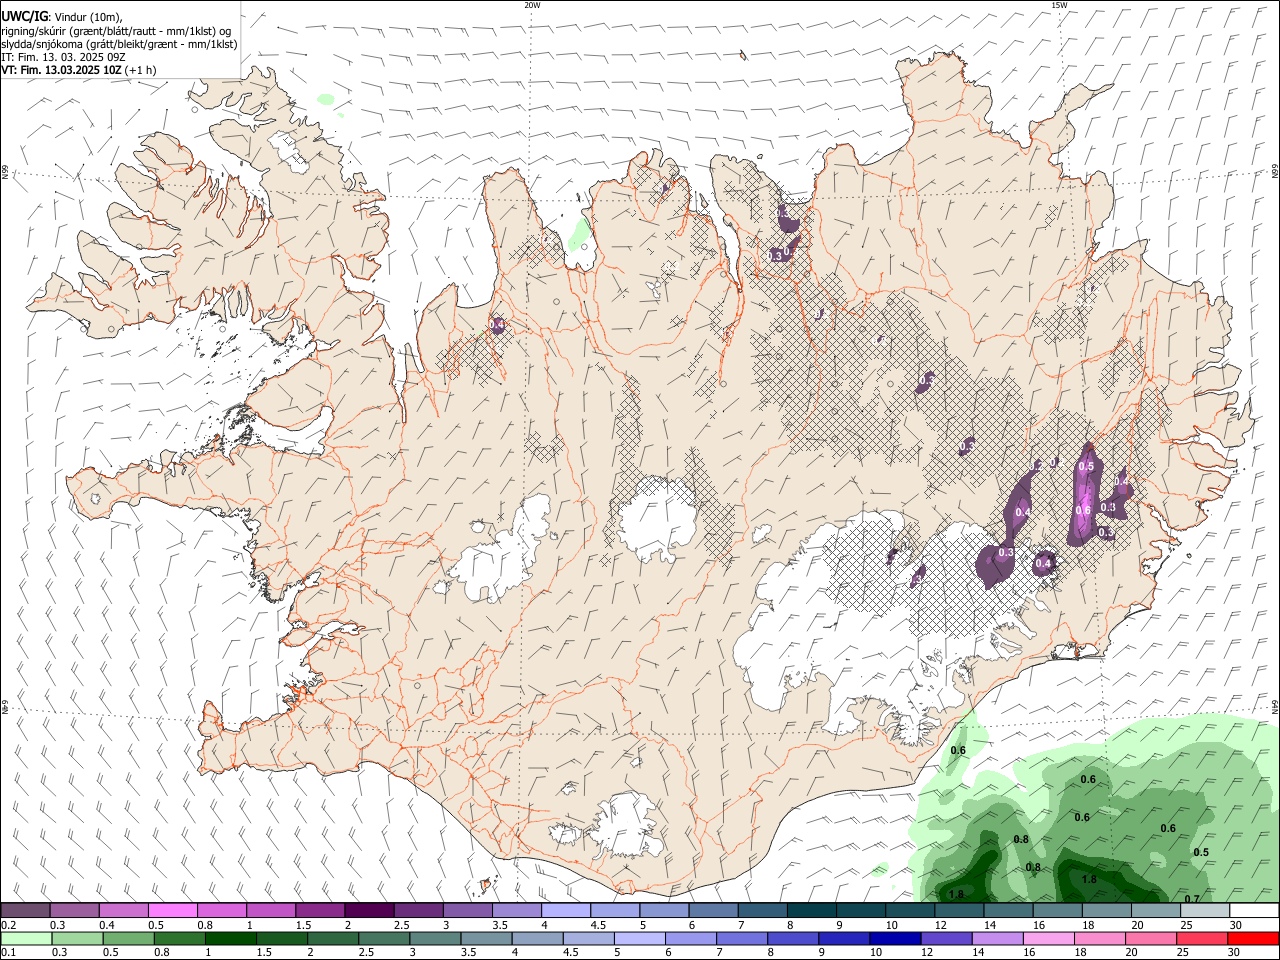Click the 'rigning/skúrir' legend description line
Viewport: 1280px width, 960px height.
pyautogui.click(x=117, y=30)
